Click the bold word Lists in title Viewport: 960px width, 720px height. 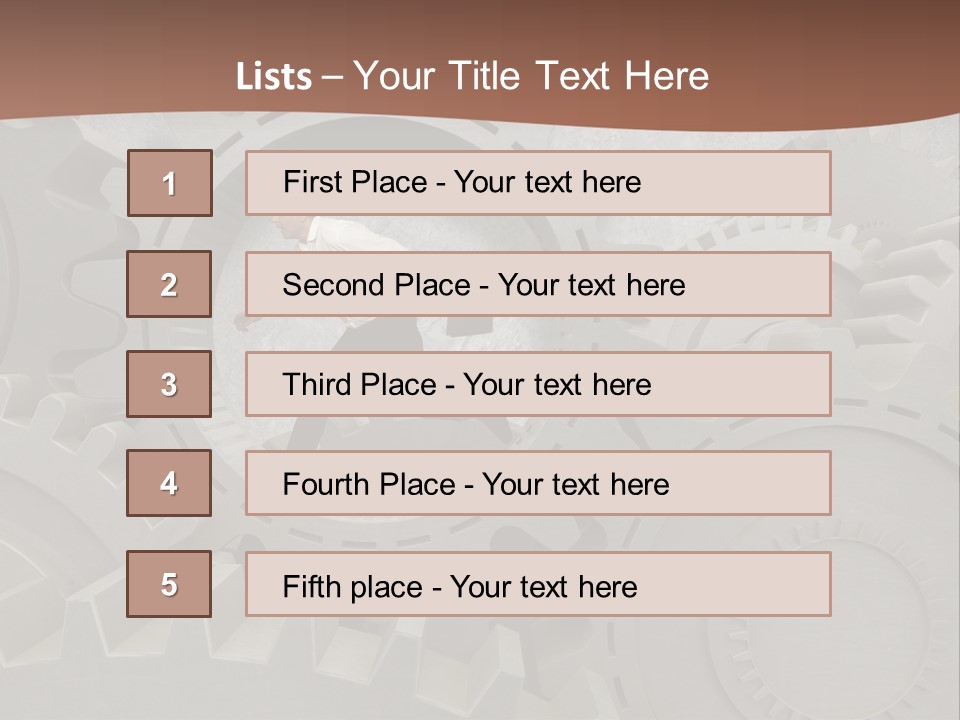[x=274, y=77]
